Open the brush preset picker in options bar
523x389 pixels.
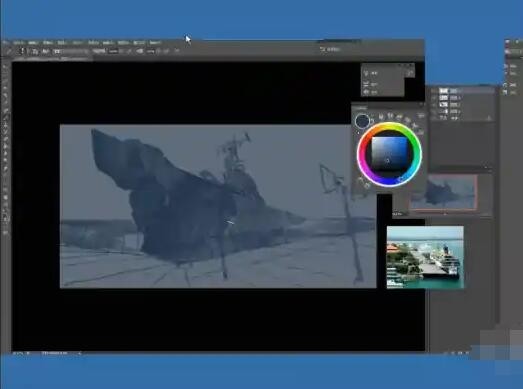[22, 51]
